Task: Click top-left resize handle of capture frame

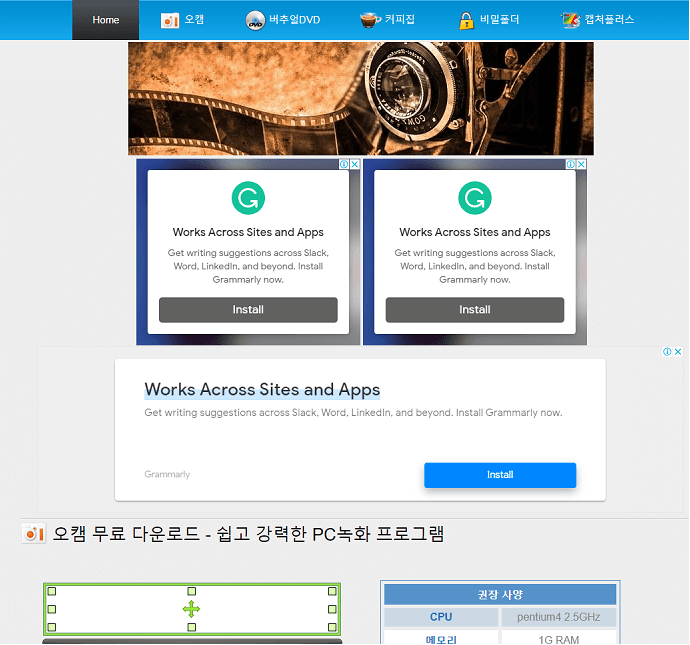Action: pos(52,591)
